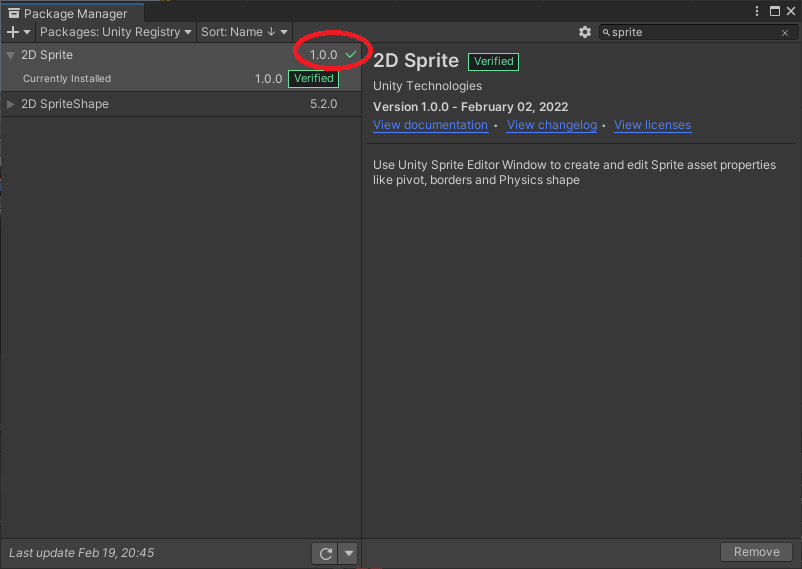Screen dimensions: 802x569
Task: Close the Package Manager window
Action: (791, 11)
